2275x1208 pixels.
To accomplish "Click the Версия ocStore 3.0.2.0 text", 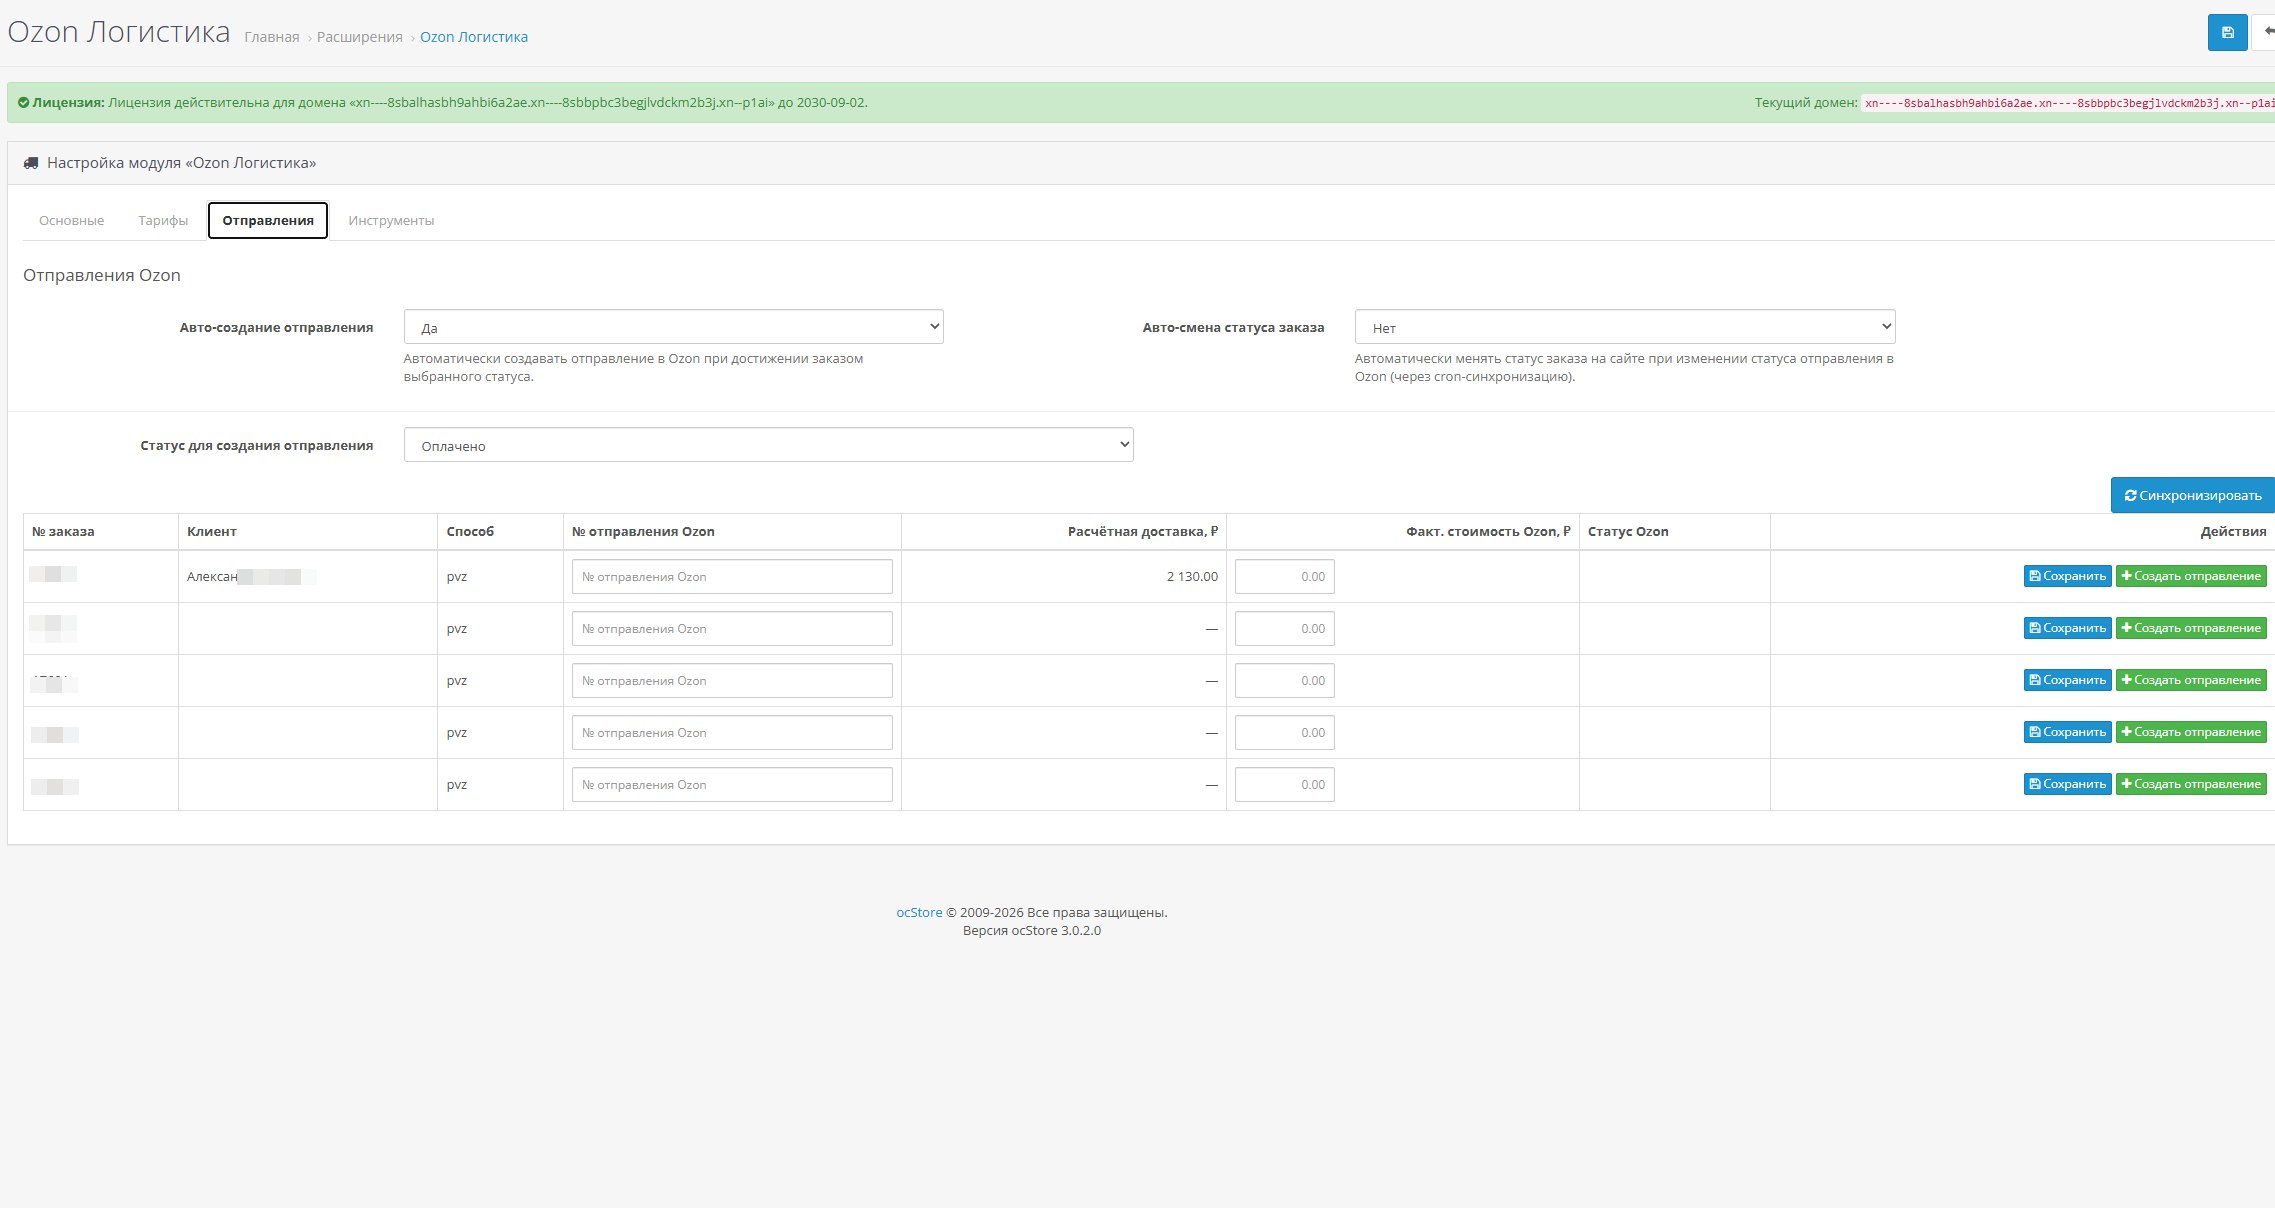I will [1032, 930].
